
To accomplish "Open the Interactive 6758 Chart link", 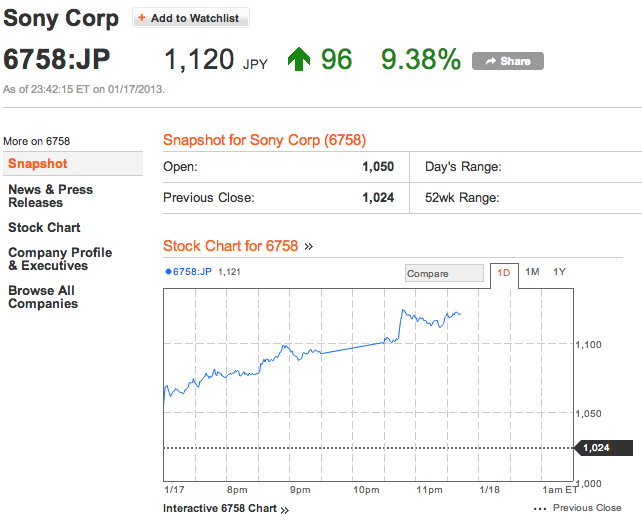I will click(x=220, y=509).
